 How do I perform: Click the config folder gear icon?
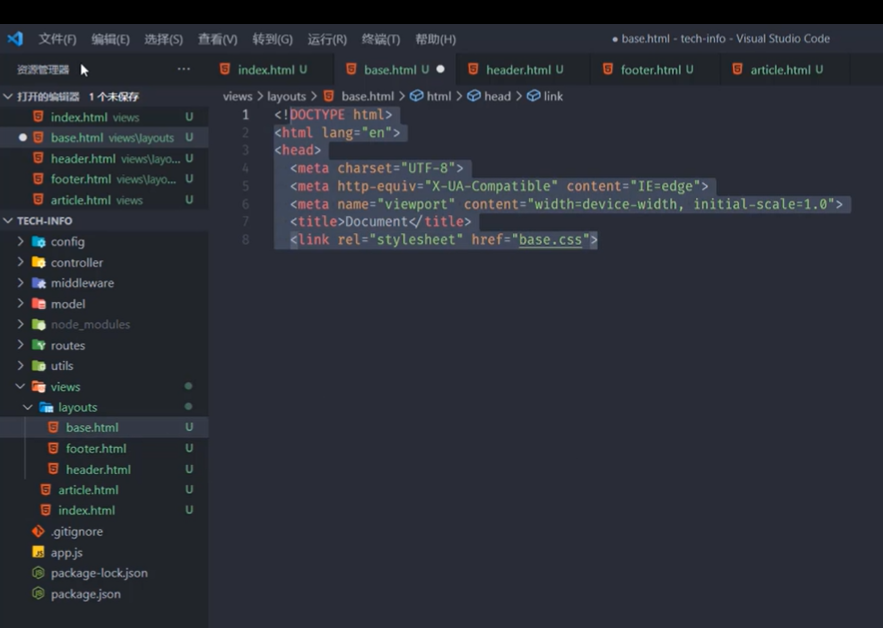39,242
